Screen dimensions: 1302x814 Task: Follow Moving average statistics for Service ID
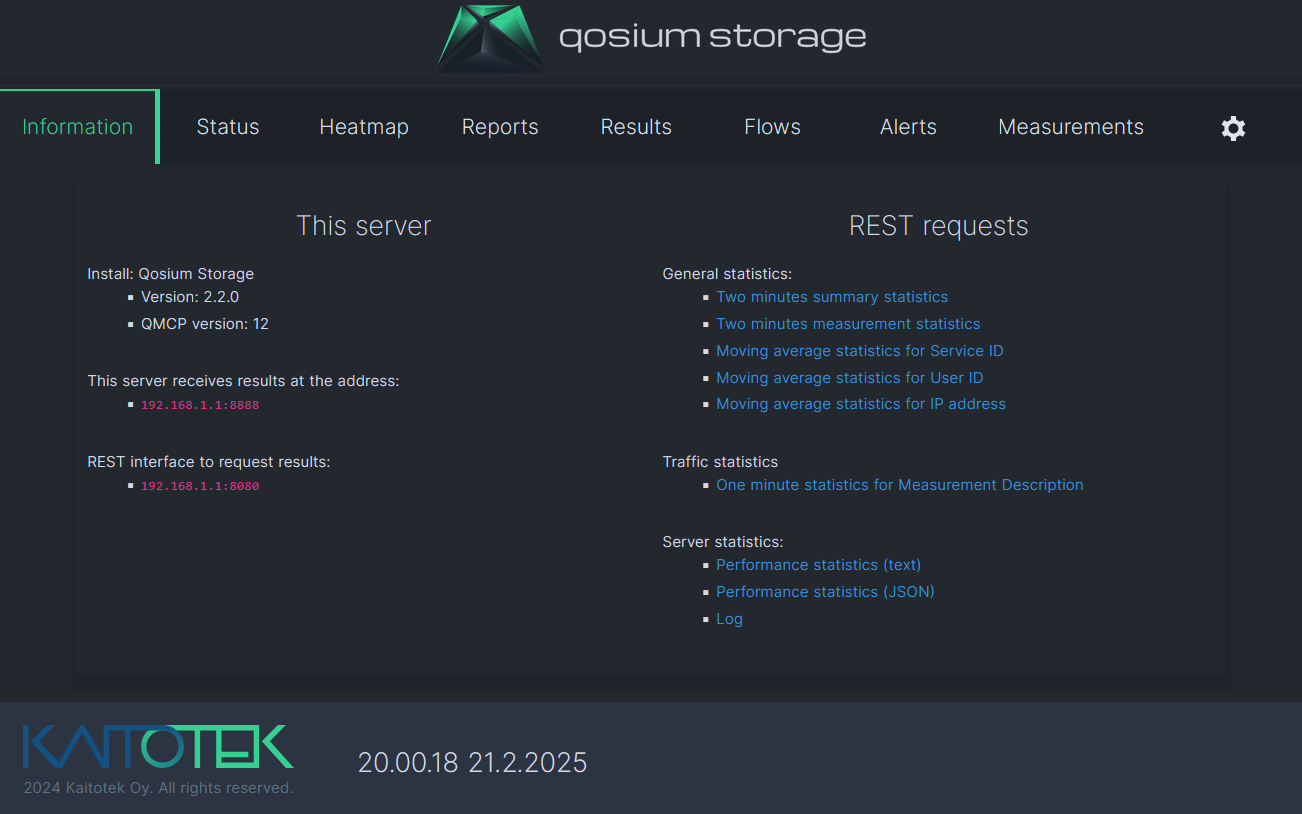tap(859, 351)
